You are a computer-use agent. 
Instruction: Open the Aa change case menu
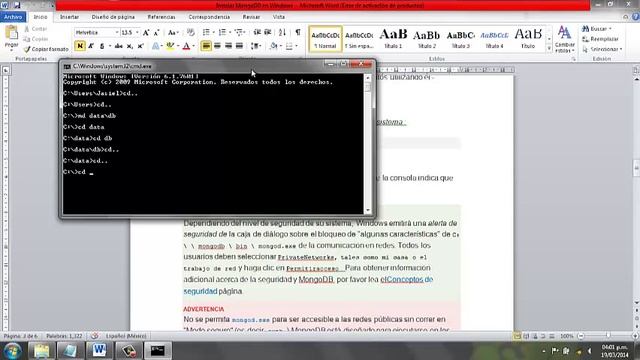click(x=173, y=32)
